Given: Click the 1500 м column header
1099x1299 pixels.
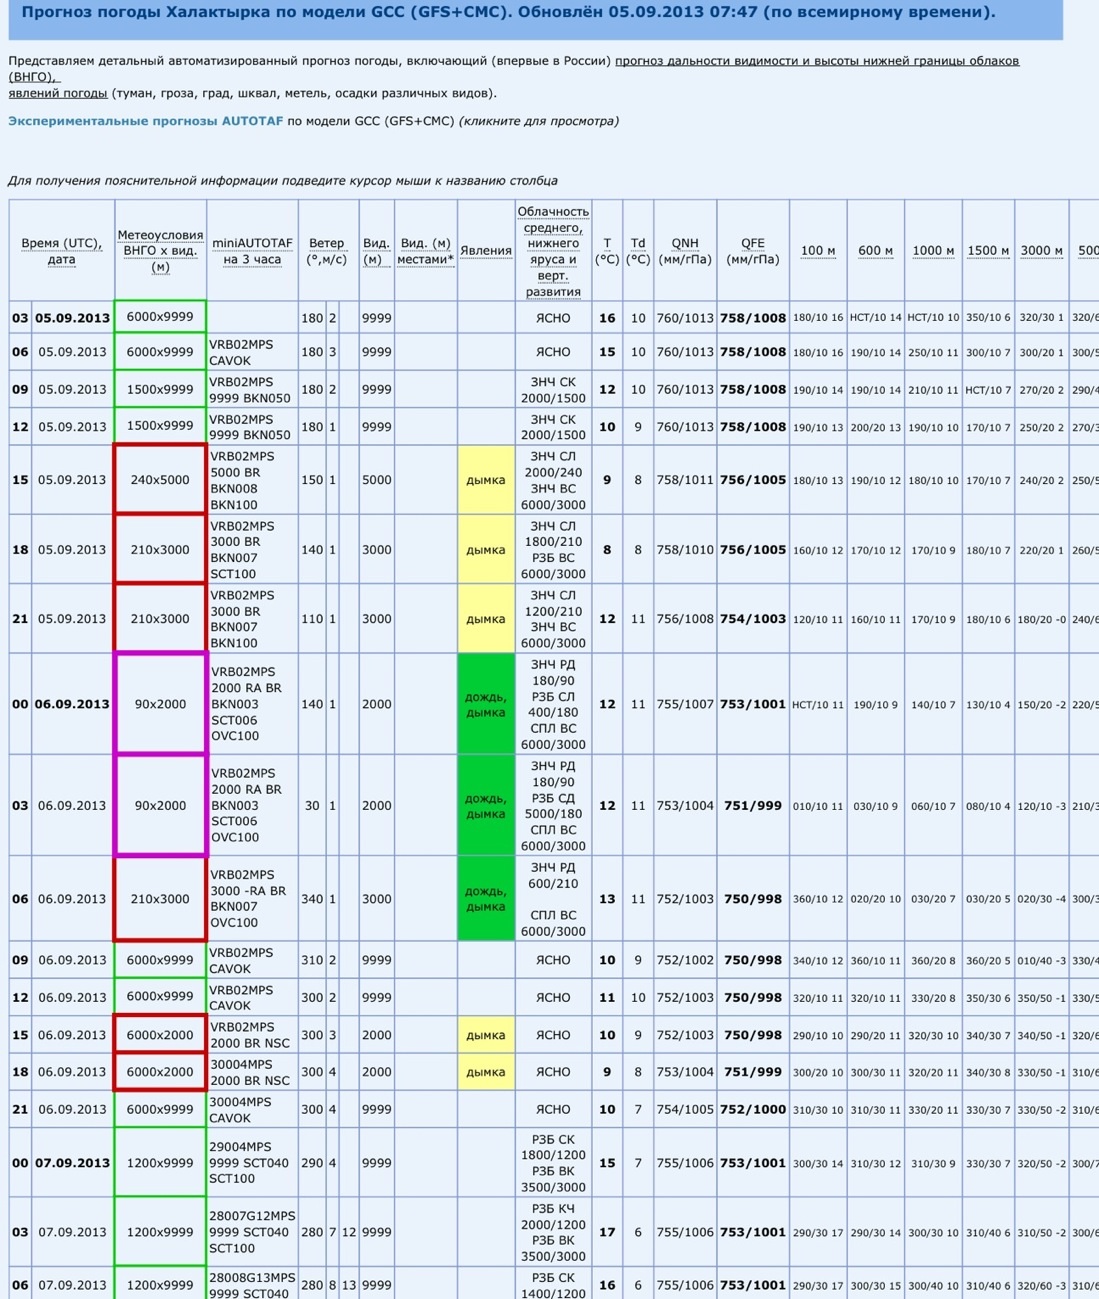Looking at the screenshot, I should pos(988,251).
